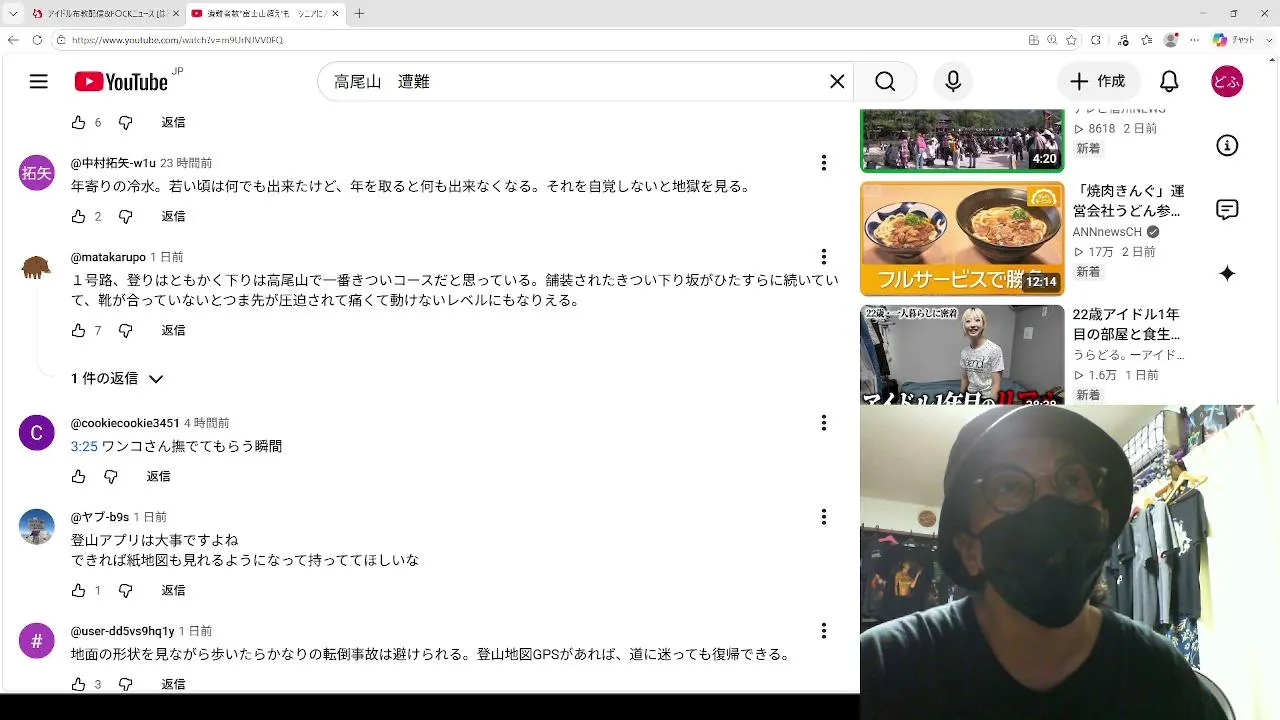Open the @user-dd5vs9hq1y channel link
Screen dimensions: 1280x720
point(123,631)
